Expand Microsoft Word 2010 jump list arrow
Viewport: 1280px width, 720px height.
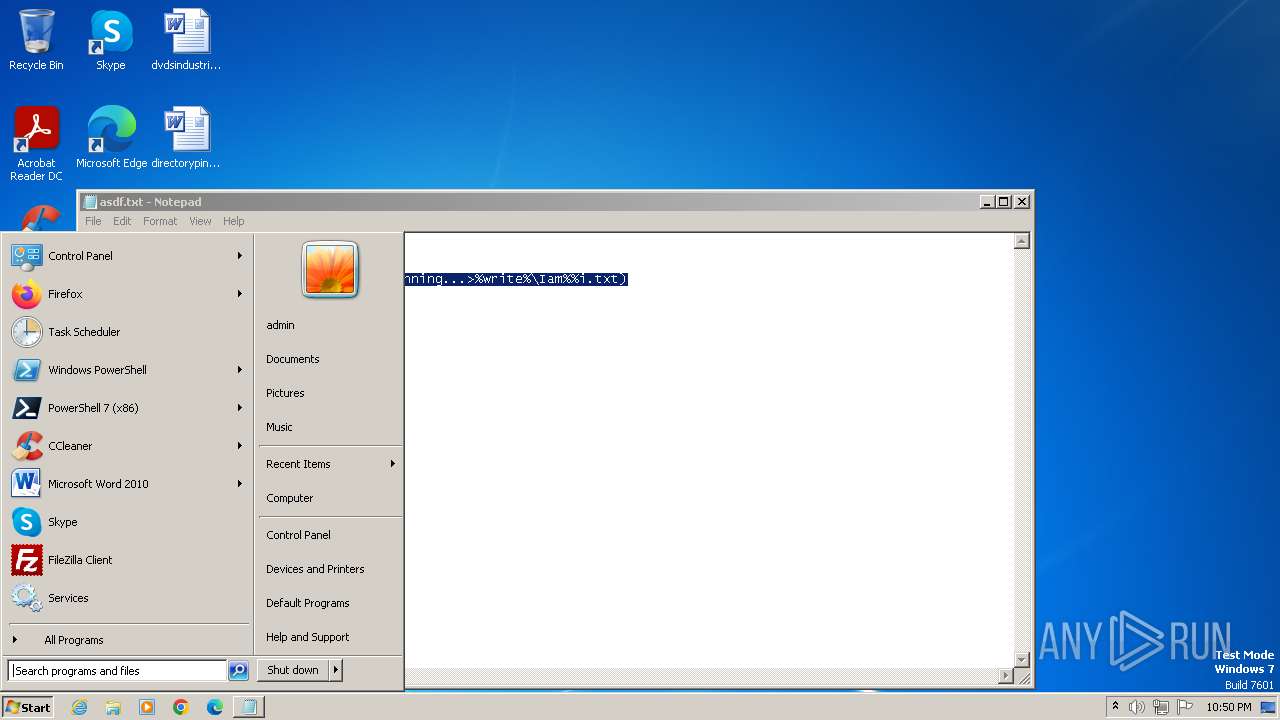(x=240, y=484)
